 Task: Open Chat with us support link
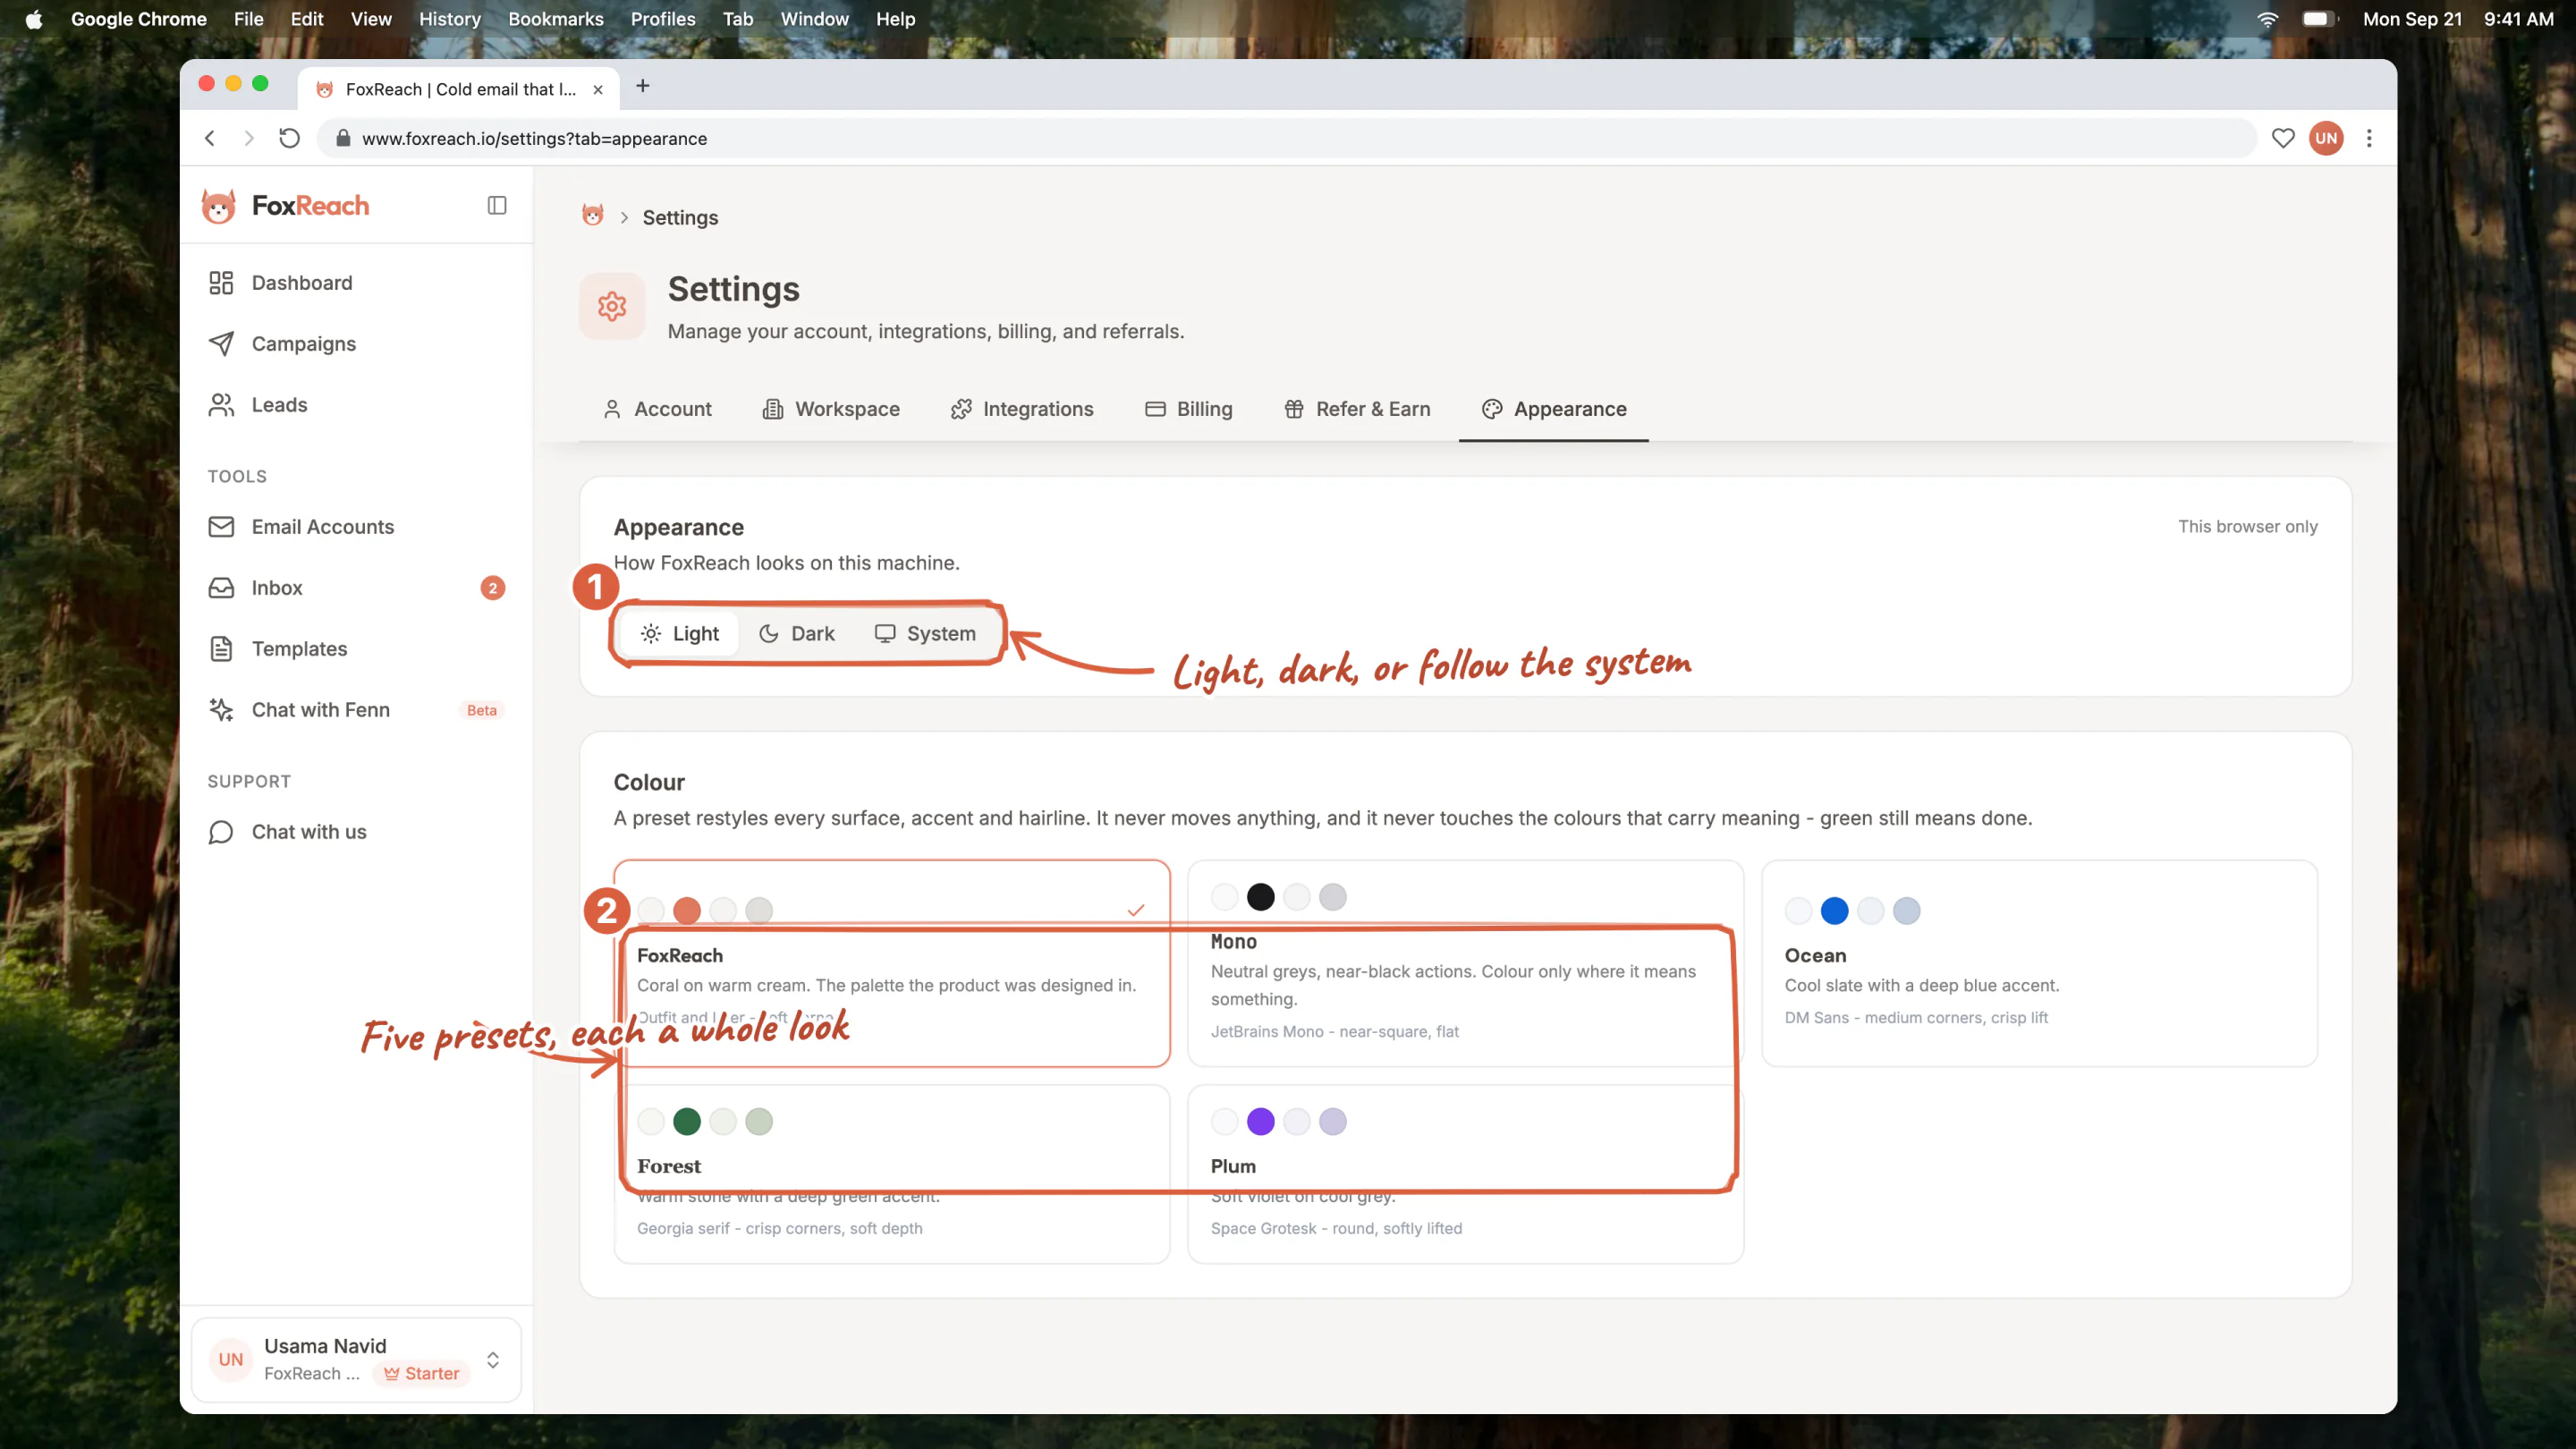point(356,832)
